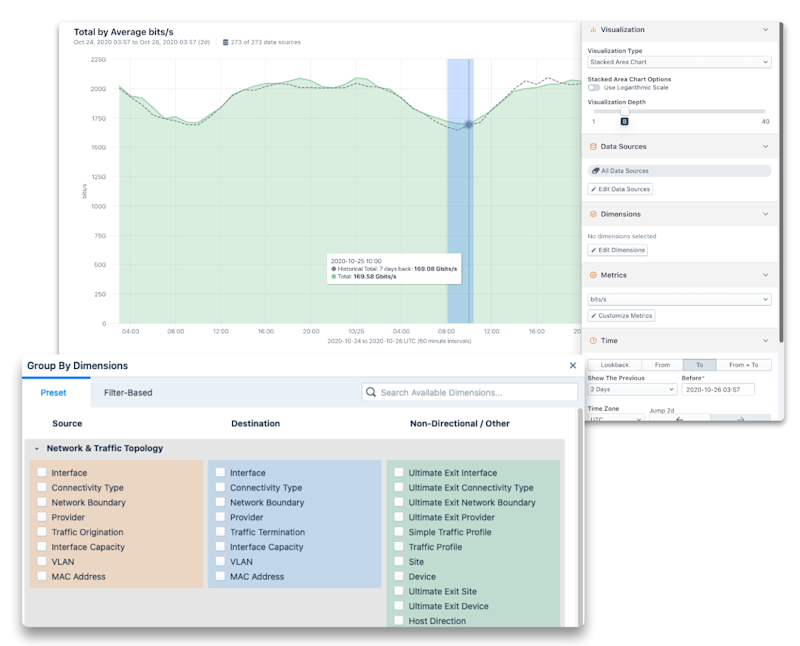Viewport: 800px width, 646px height.
Task: Click the tag icon in All Data Sources
Action: coord(595,171)
